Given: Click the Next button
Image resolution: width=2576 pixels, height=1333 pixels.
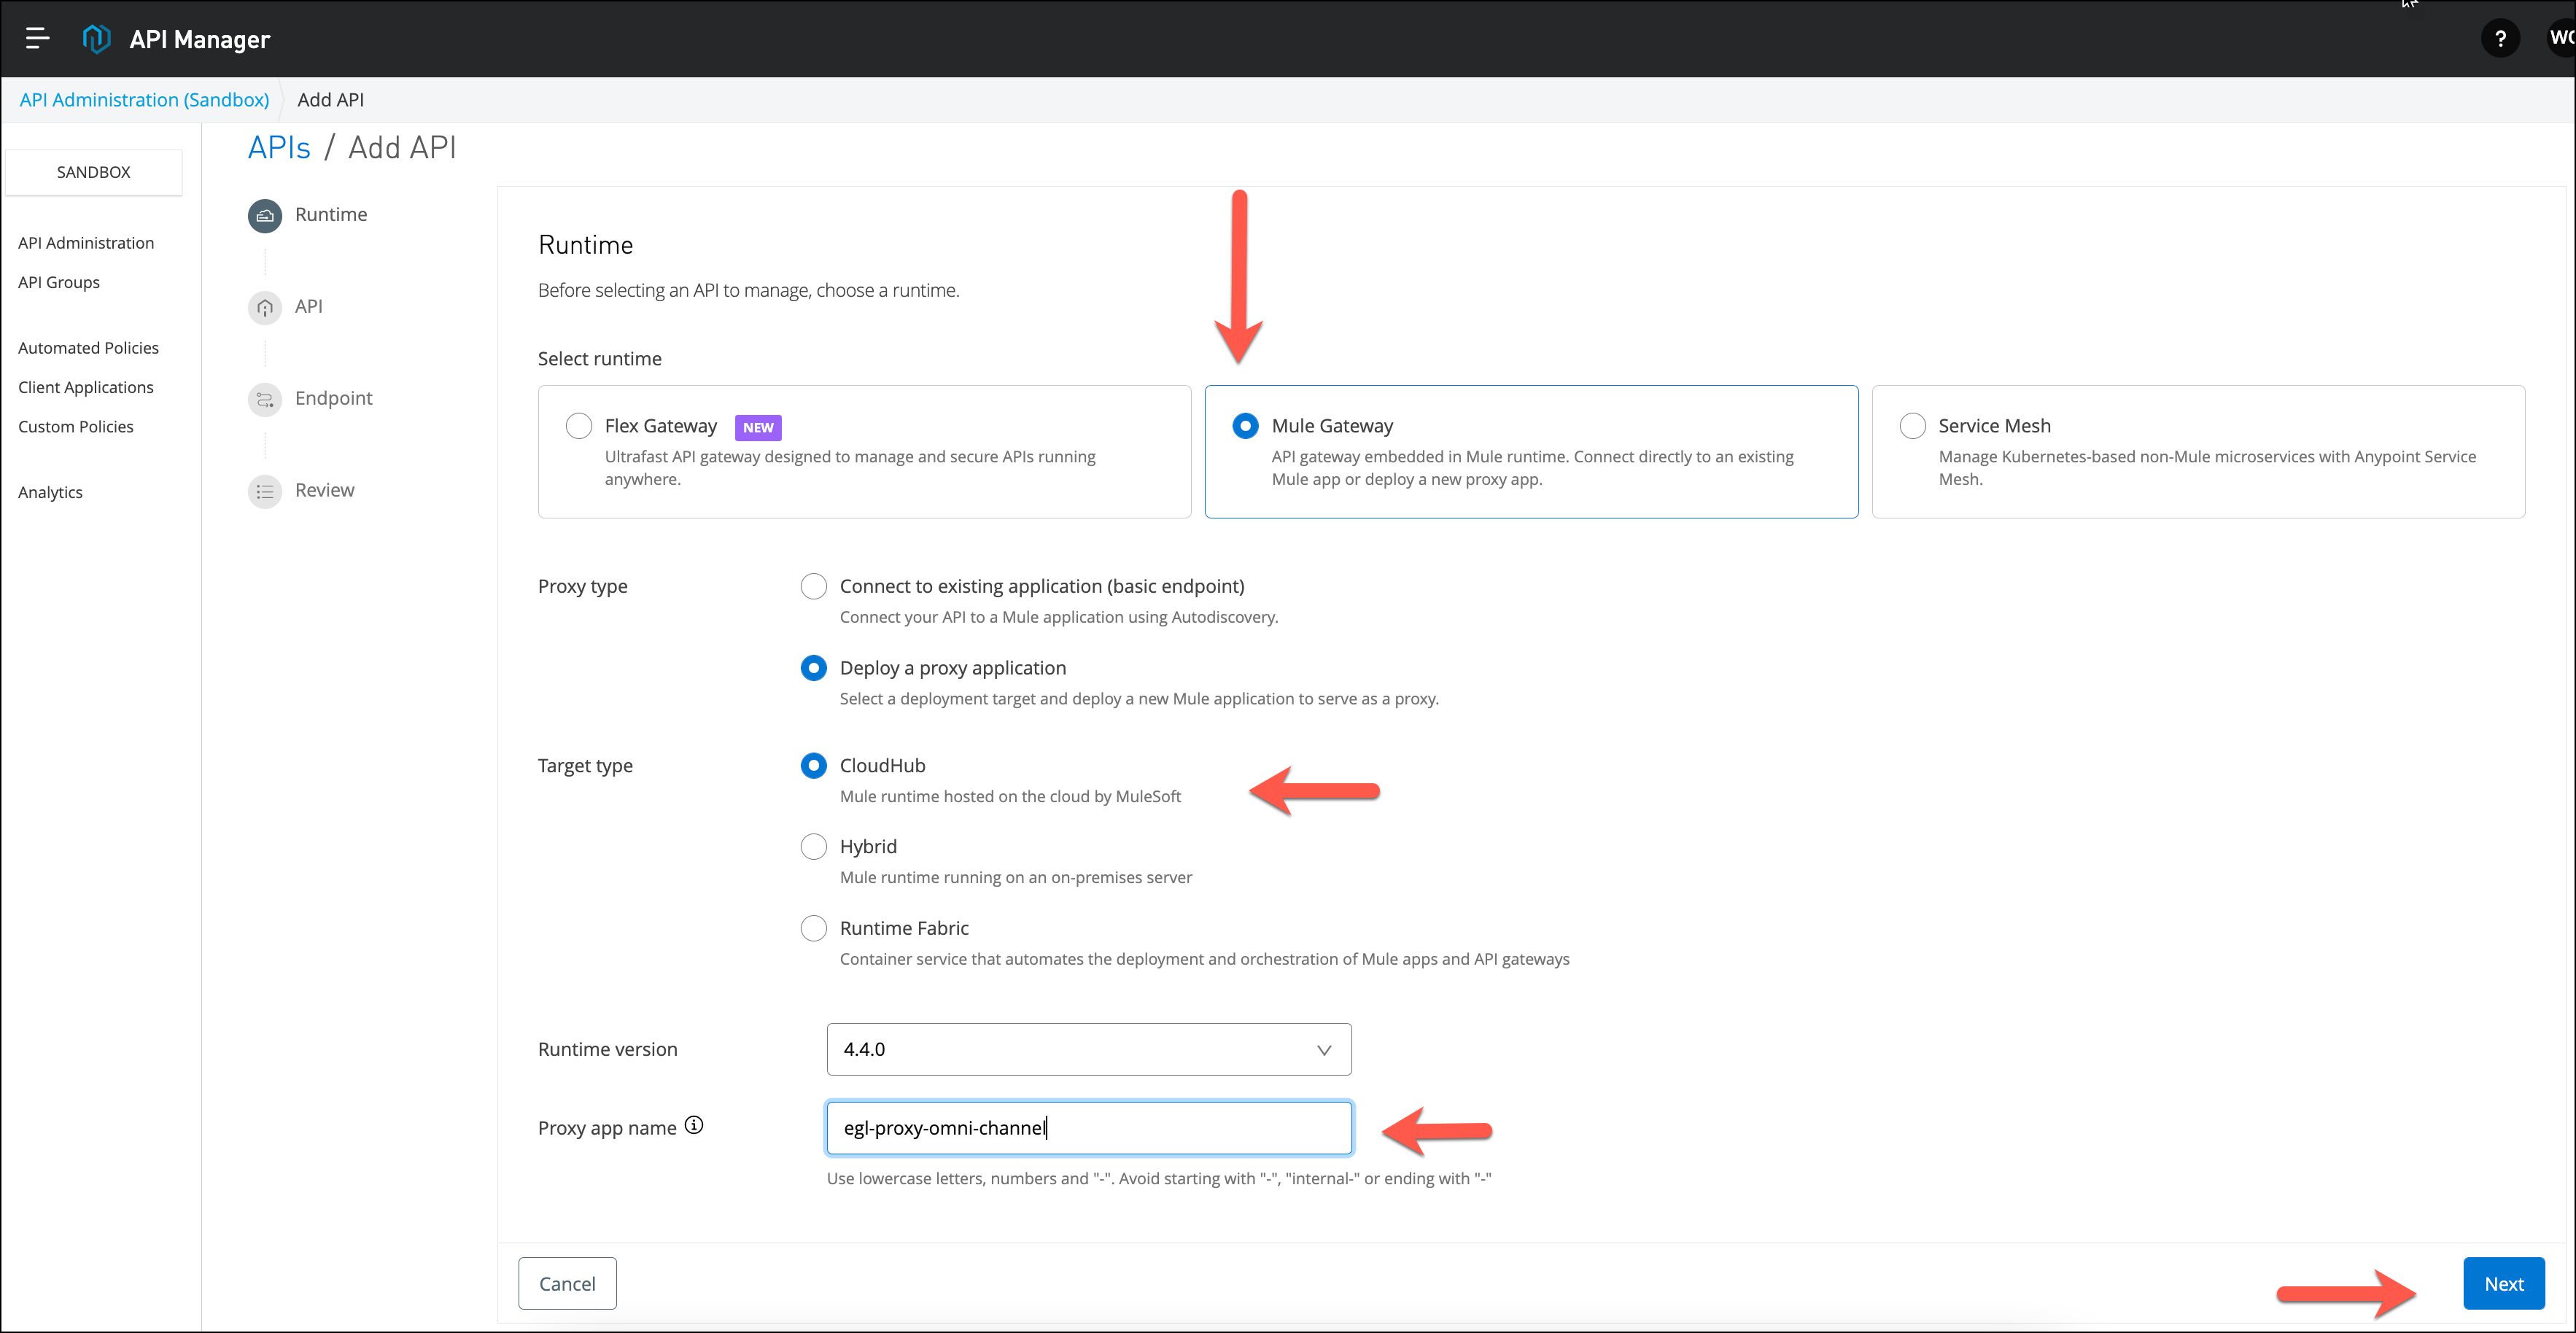Looking at the screenshot, I should pos(2503,1283).
